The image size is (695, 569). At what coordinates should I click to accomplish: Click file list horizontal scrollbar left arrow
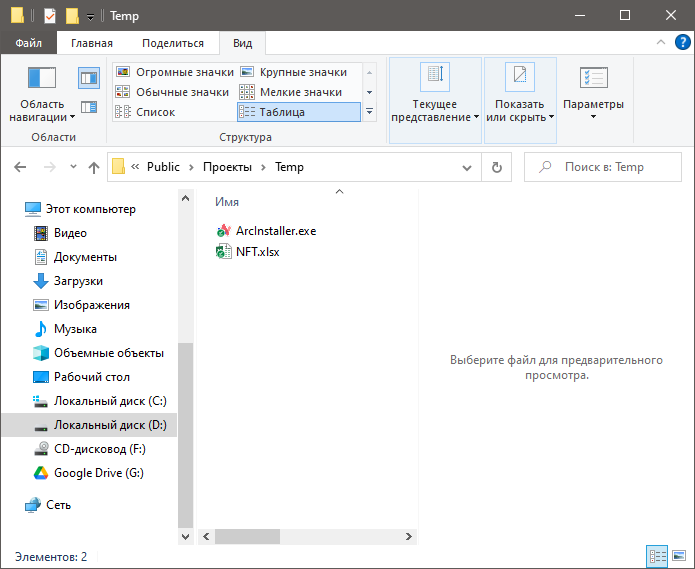point(206,537)
